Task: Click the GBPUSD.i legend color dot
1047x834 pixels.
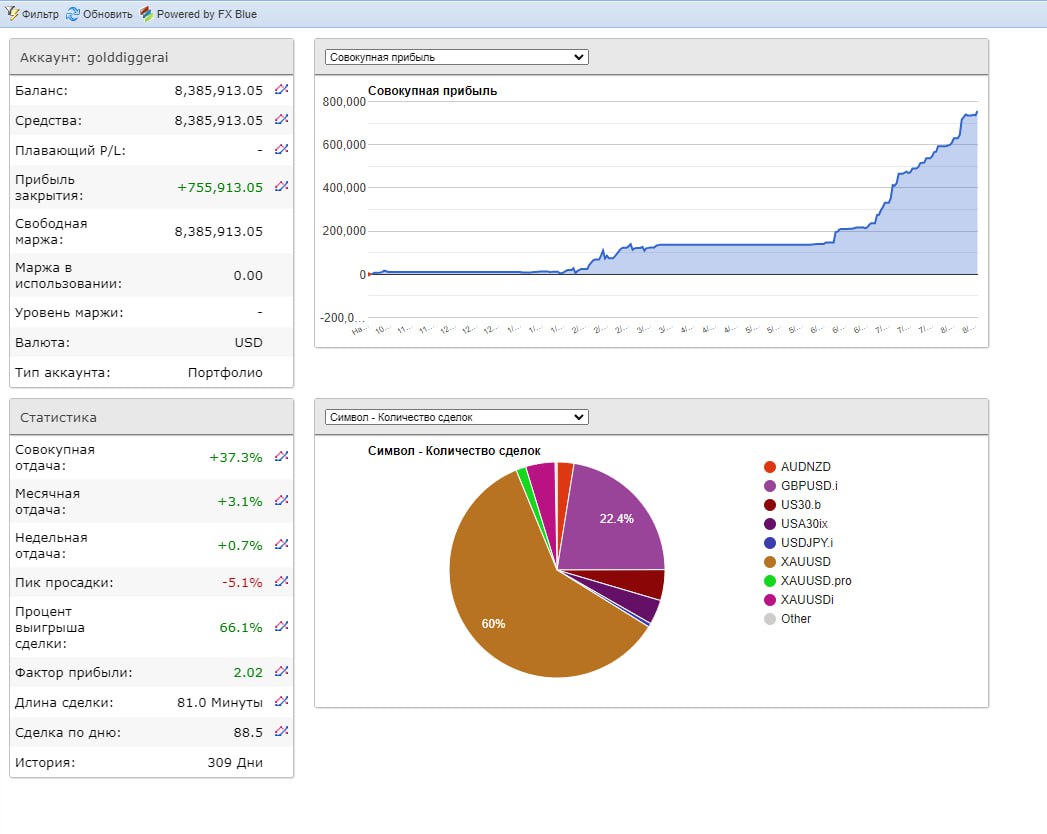Action: click(770, 486)
